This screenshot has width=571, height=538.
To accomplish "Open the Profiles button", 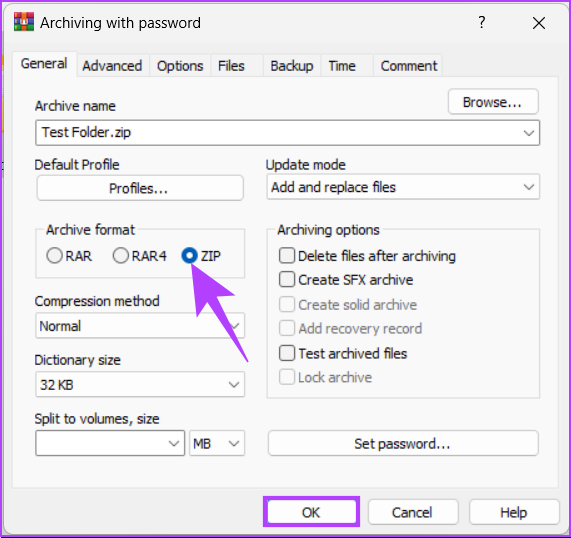I will [140, 188].
